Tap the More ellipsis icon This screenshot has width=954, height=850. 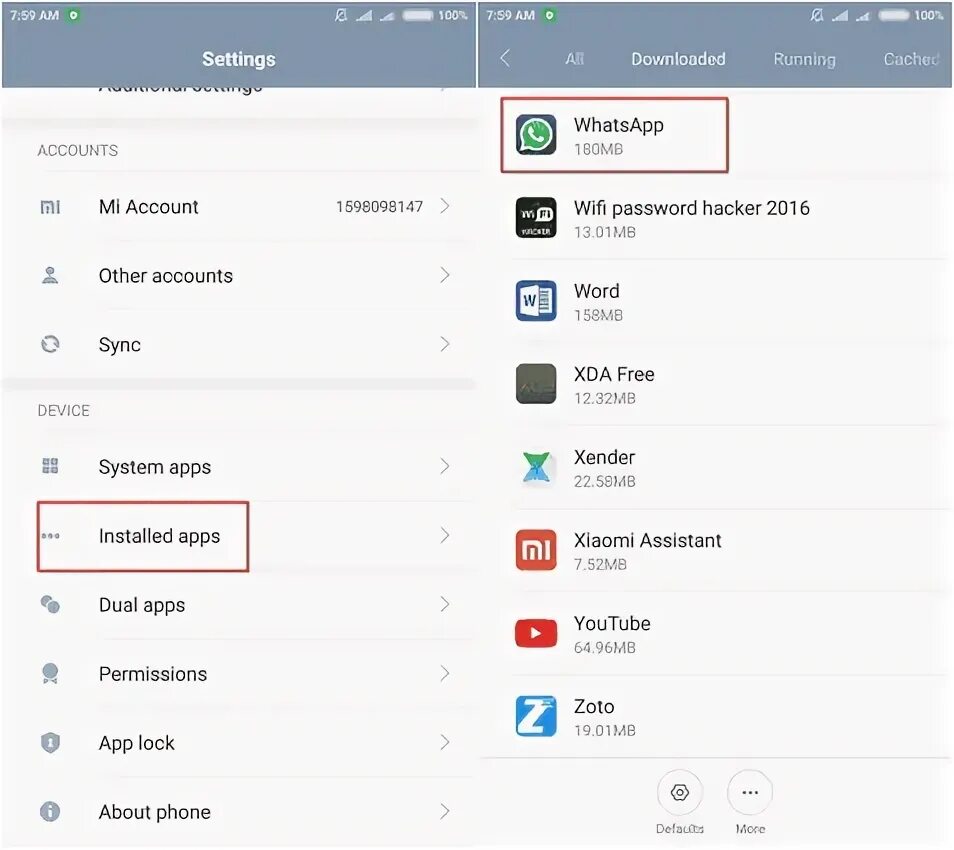(x=750, y=792)
